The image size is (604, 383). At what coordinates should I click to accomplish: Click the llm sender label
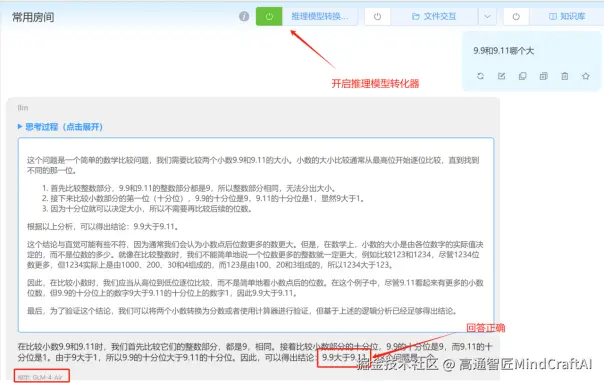click(23, 108)
